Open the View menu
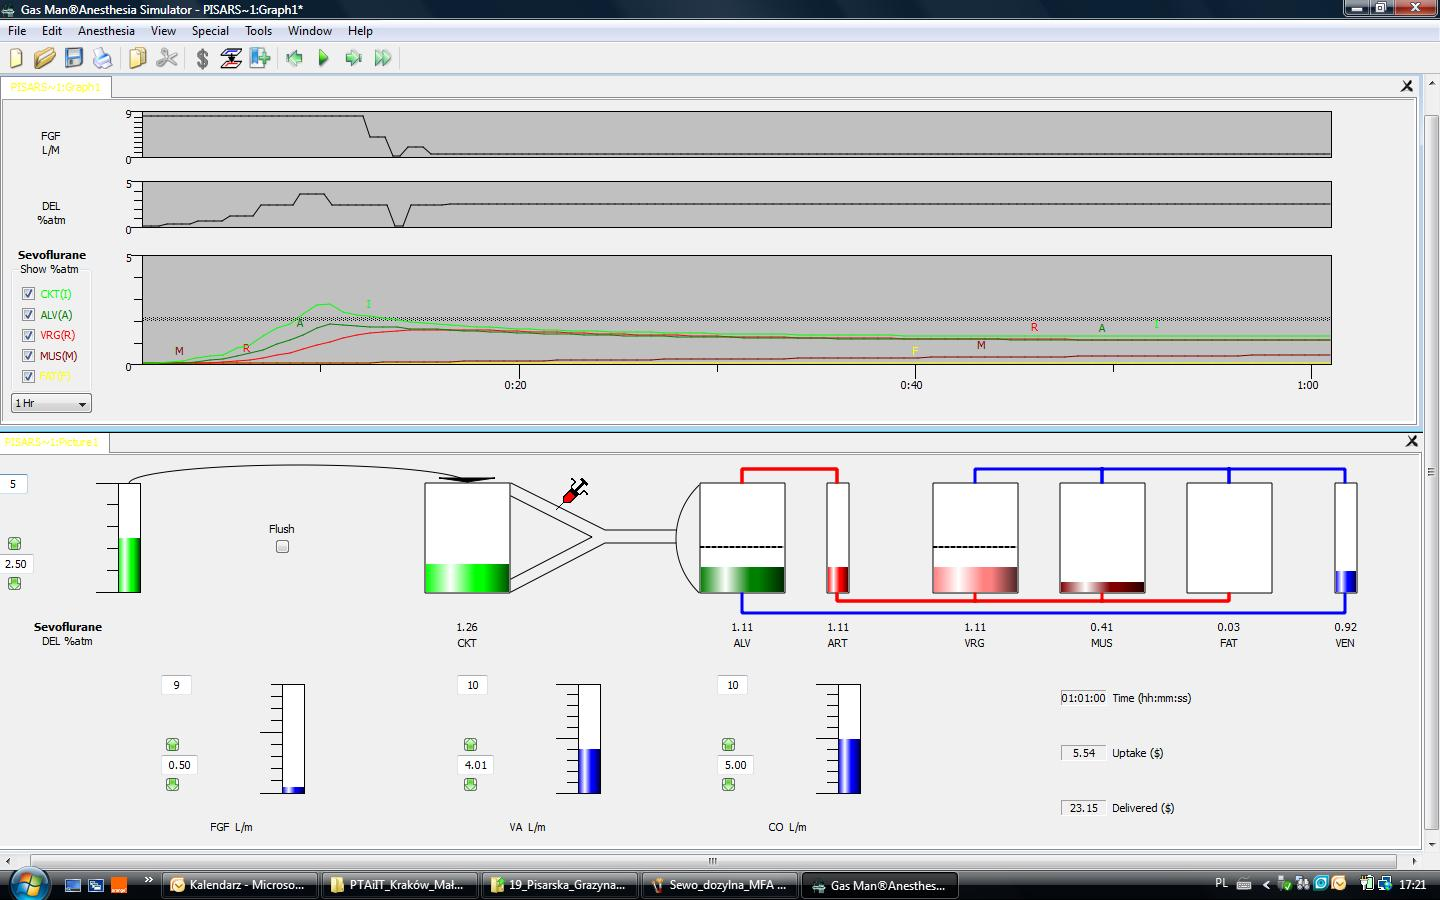The image size is (1440, 900). coord(163,31)
